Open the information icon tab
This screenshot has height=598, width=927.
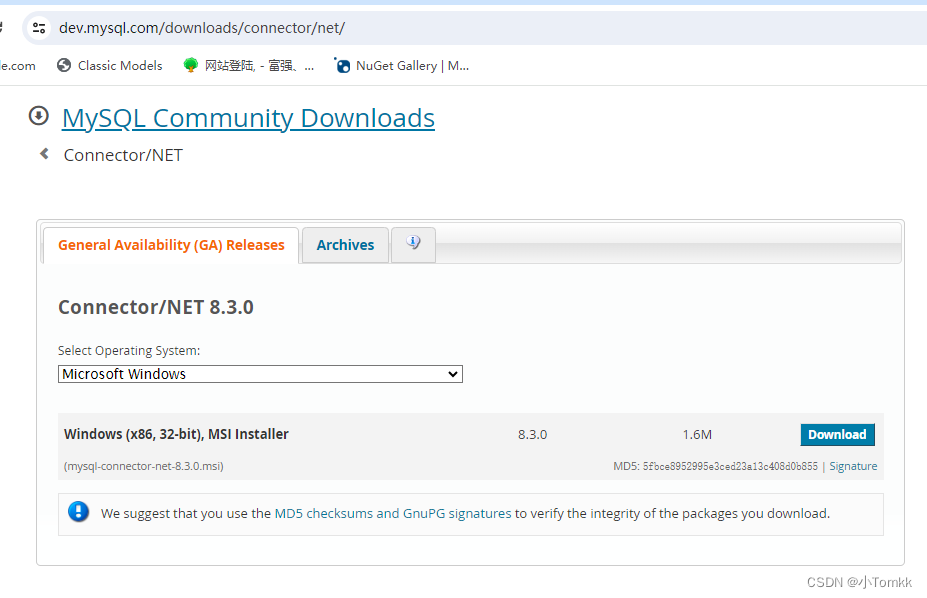[413, 244]
